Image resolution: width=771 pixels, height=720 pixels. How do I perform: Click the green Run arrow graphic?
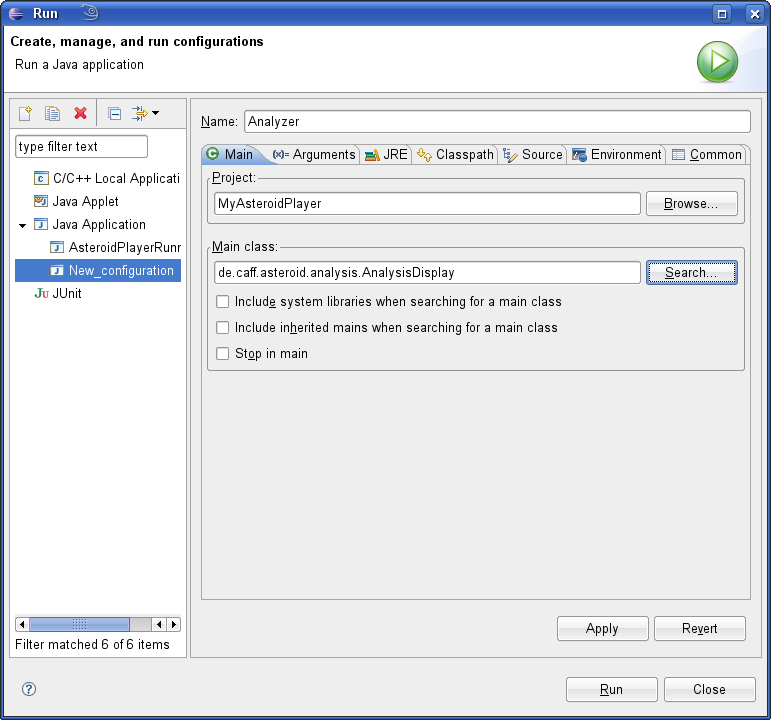[x=717, y=62]
